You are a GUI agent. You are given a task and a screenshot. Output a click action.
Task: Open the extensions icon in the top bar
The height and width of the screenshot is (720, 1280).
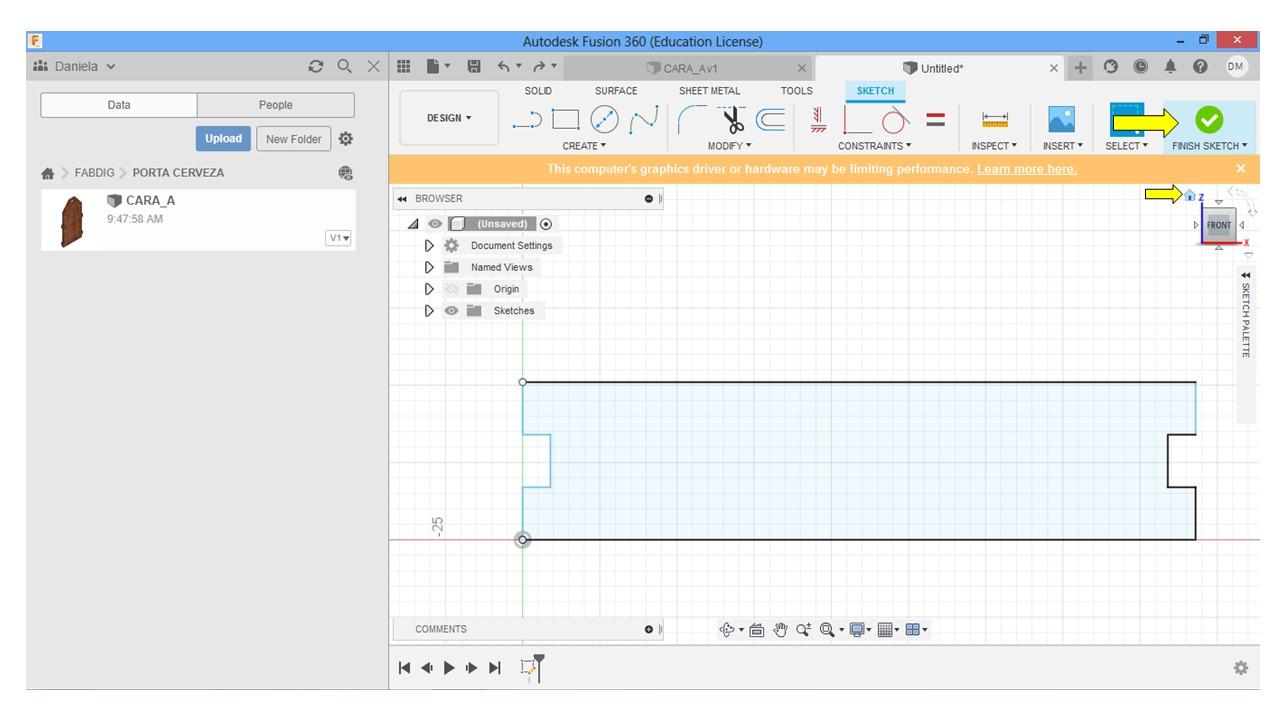1111,67
